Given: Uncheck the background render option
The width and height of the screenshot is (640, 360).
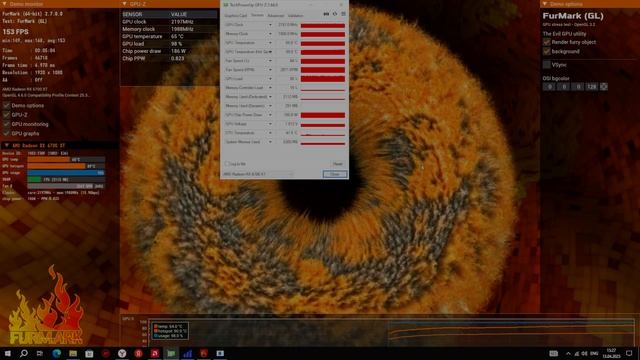Looking at the screenshot, I should 547,51.
